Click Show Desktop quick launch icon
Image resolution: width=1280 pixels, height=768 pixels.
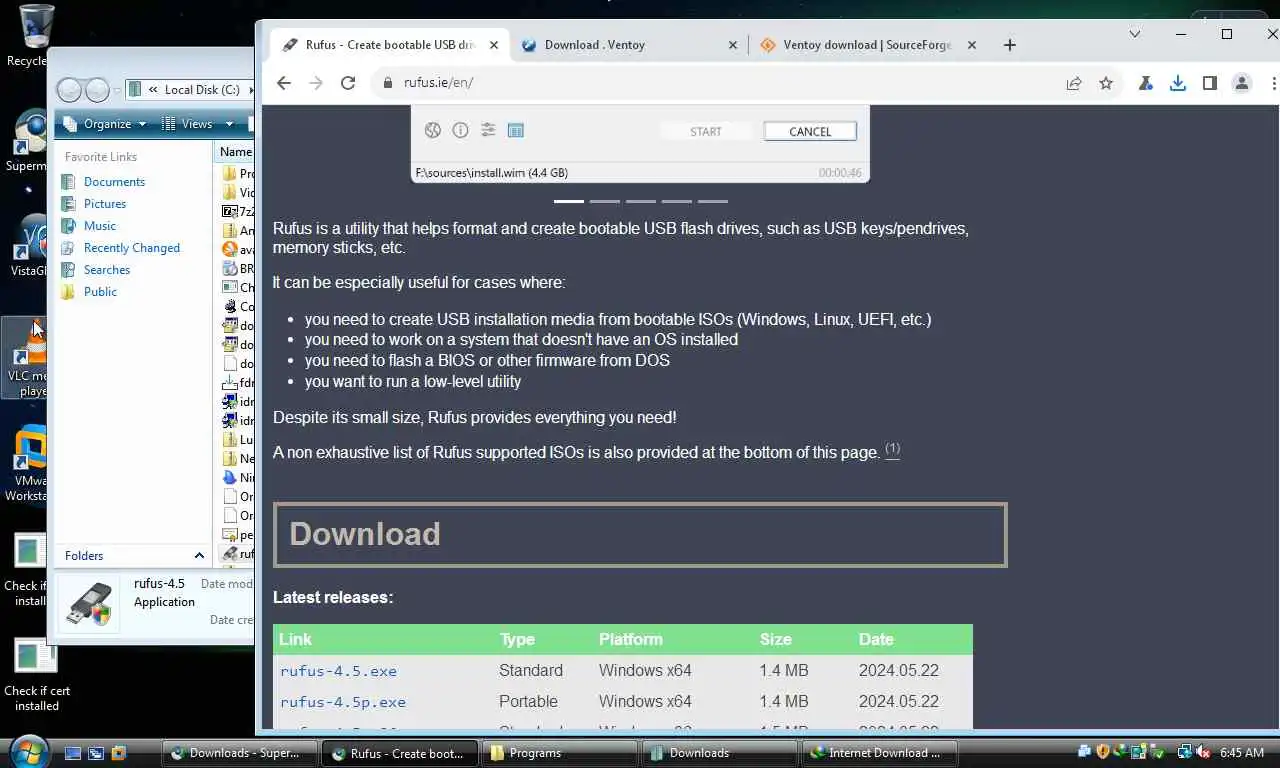click(73, 753)
